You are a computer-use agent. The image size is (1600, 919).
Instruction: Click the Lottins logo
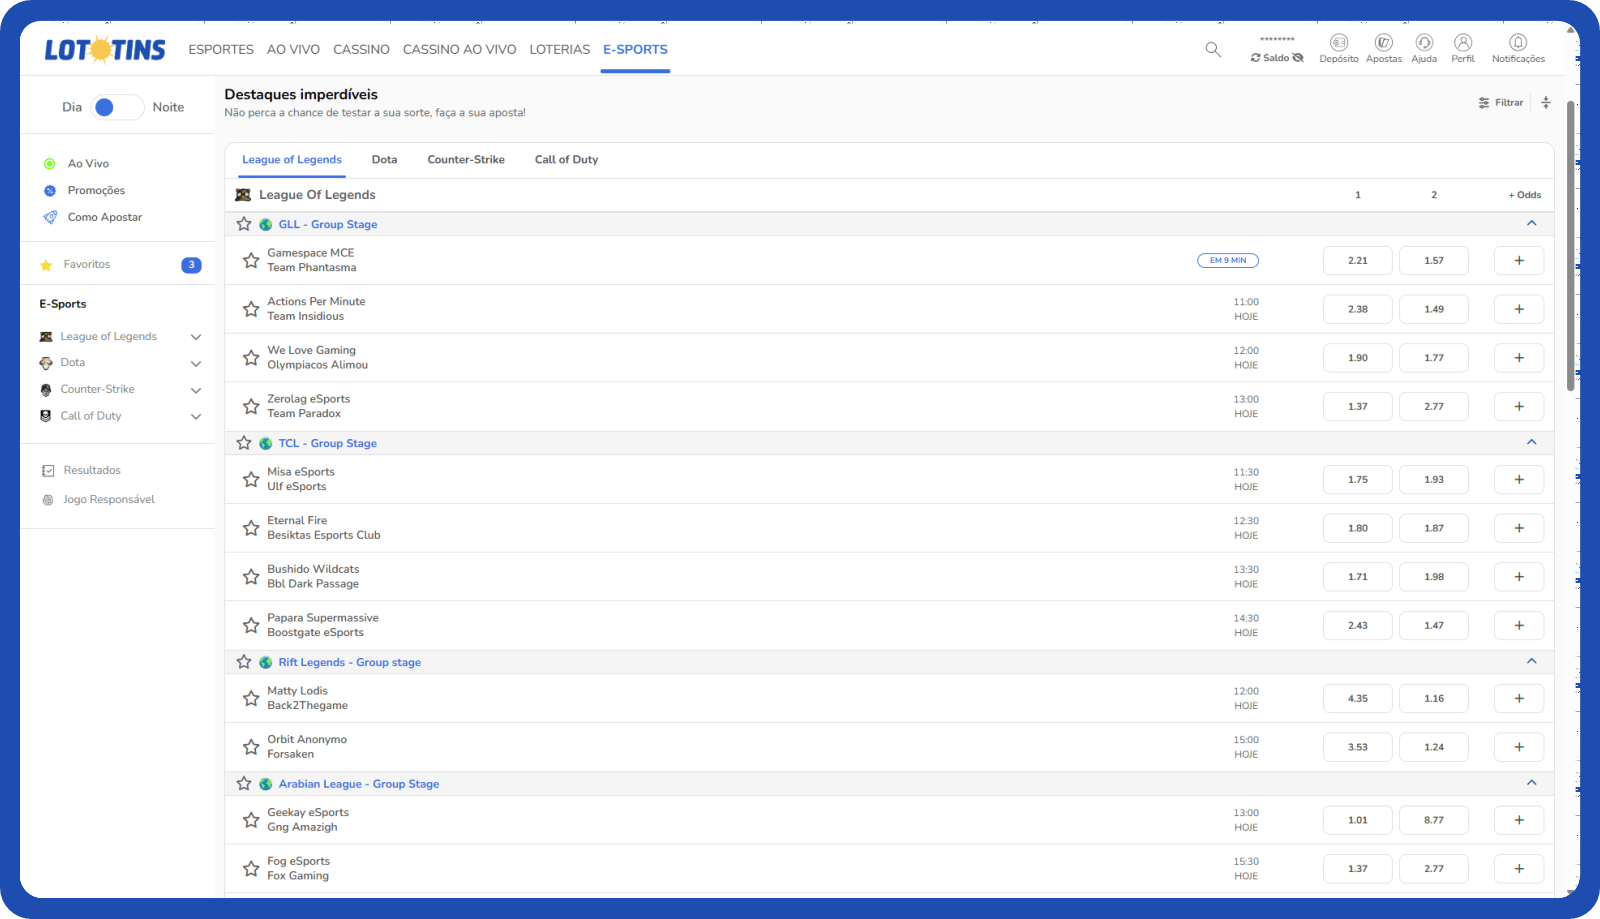click(x=105, y=49)
